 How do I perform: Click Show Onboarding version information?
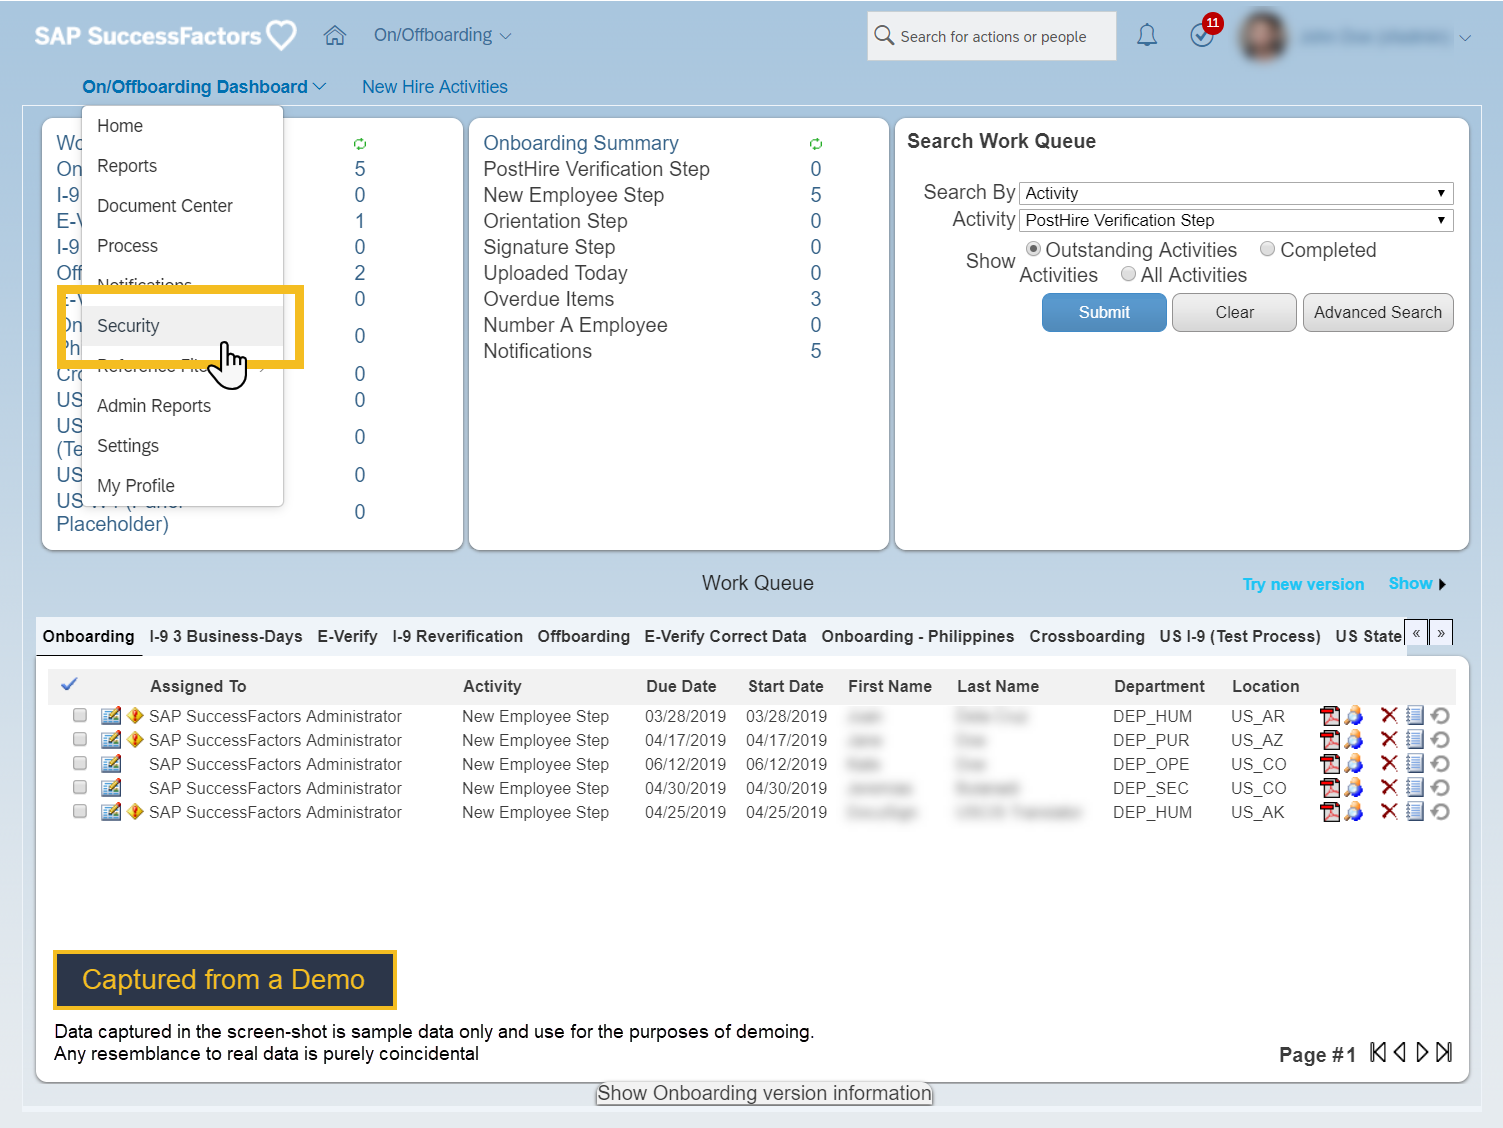click(x=764, y=1093)
